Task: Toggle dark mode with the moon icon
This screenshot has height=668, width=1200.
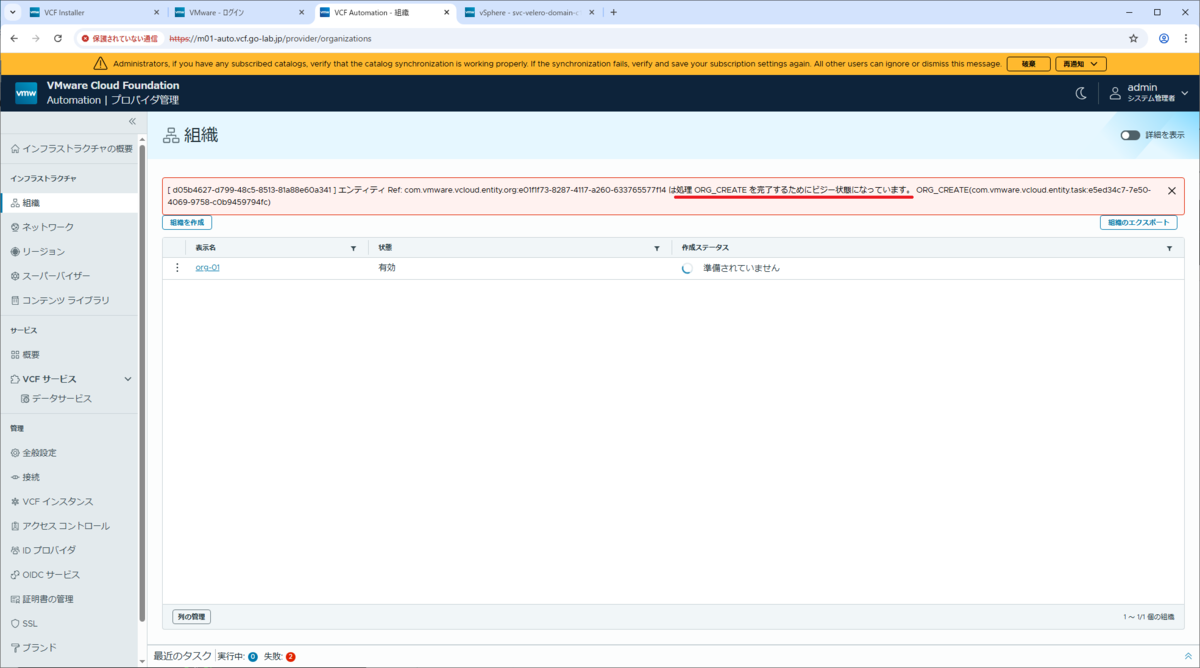Action: tap(1081, 93)
